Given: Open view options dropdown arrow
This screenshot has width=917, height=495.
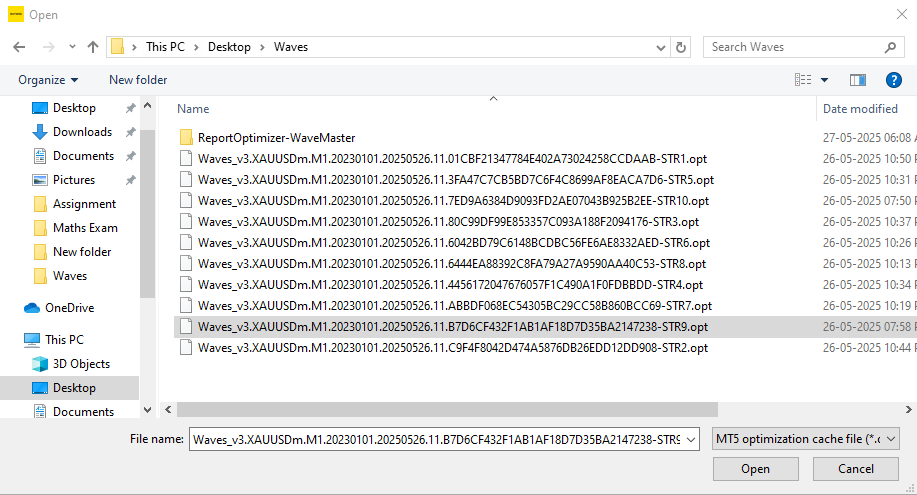Looking at the screenshot, I should tap(825, 80).
